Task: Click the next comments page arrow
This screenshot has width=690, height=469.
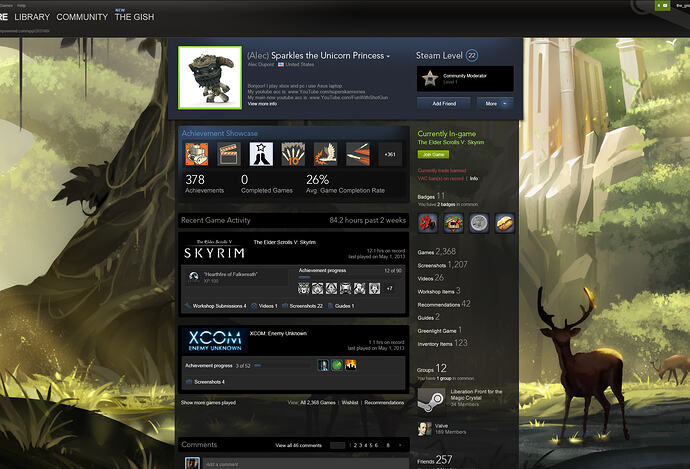Action: coord(400,445)
